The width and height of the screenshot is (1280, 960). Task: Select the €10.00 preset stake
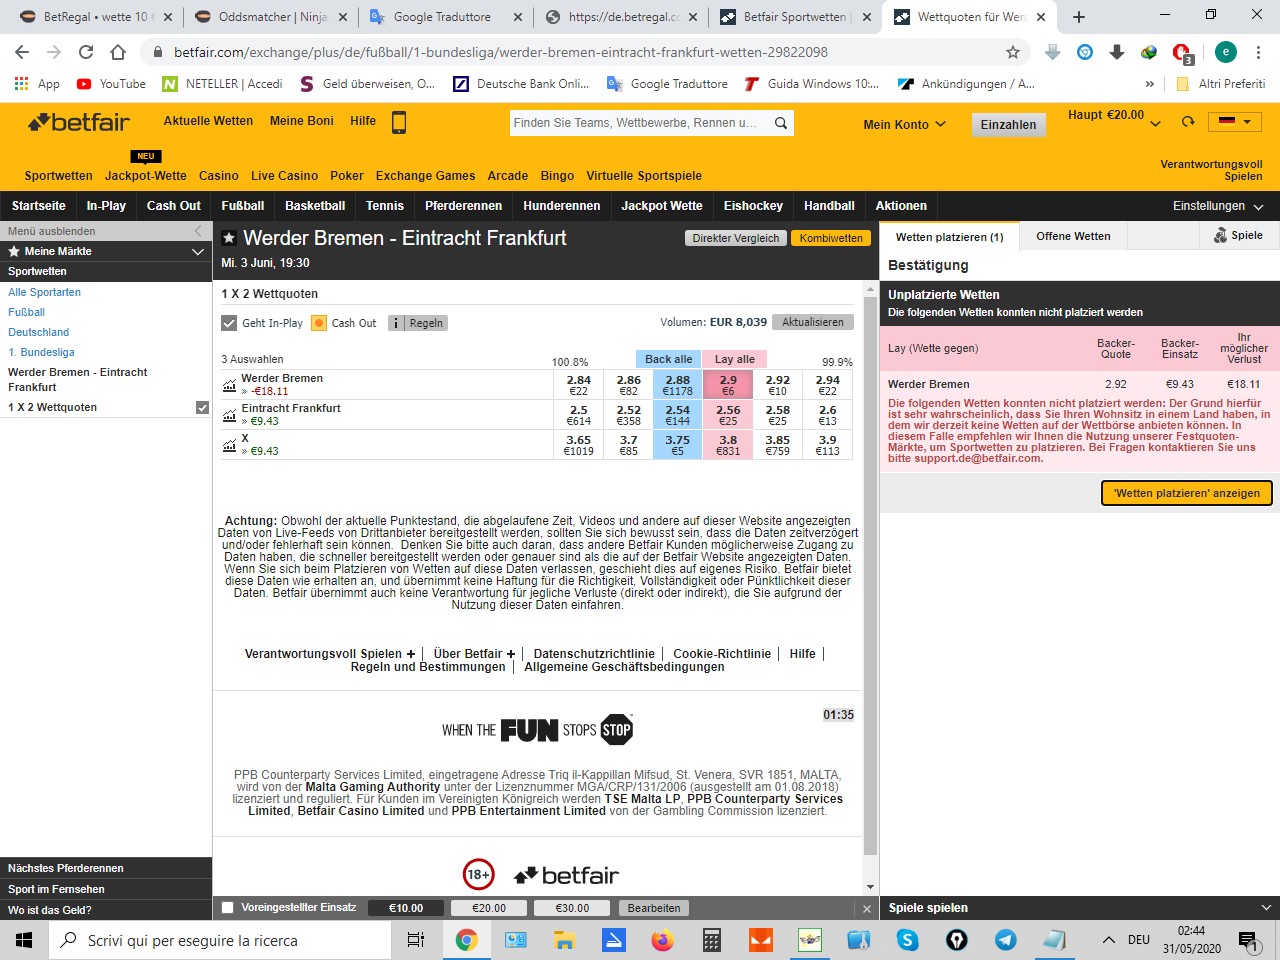click(x=406, y=908)
